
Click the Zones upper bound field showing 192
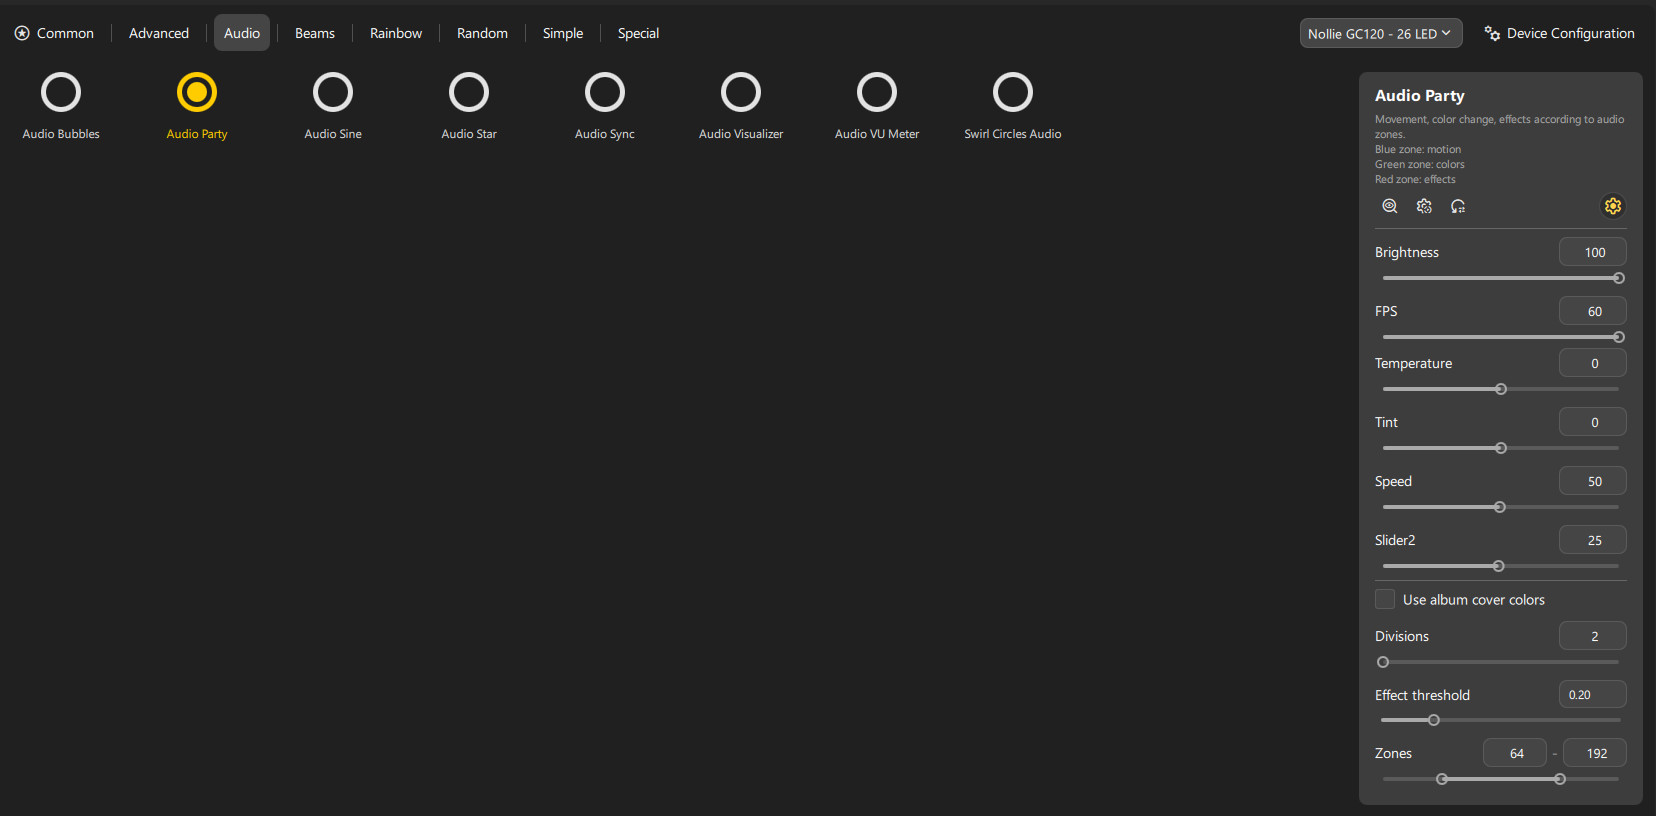pyautogui.click(x=1595, y=753)
